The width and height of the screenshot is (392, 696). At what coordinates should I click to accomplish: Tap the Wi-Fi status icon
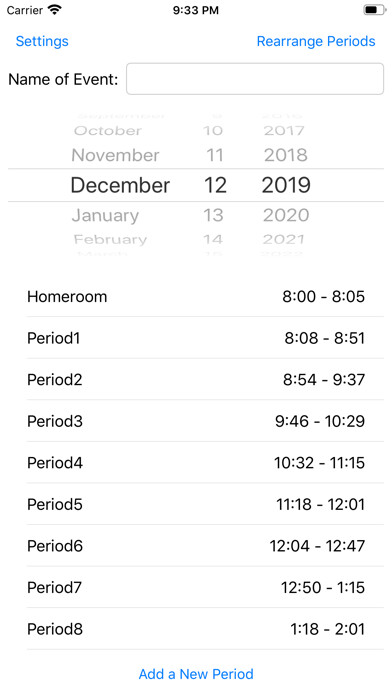pyautogui.click(x=55, y=10)
